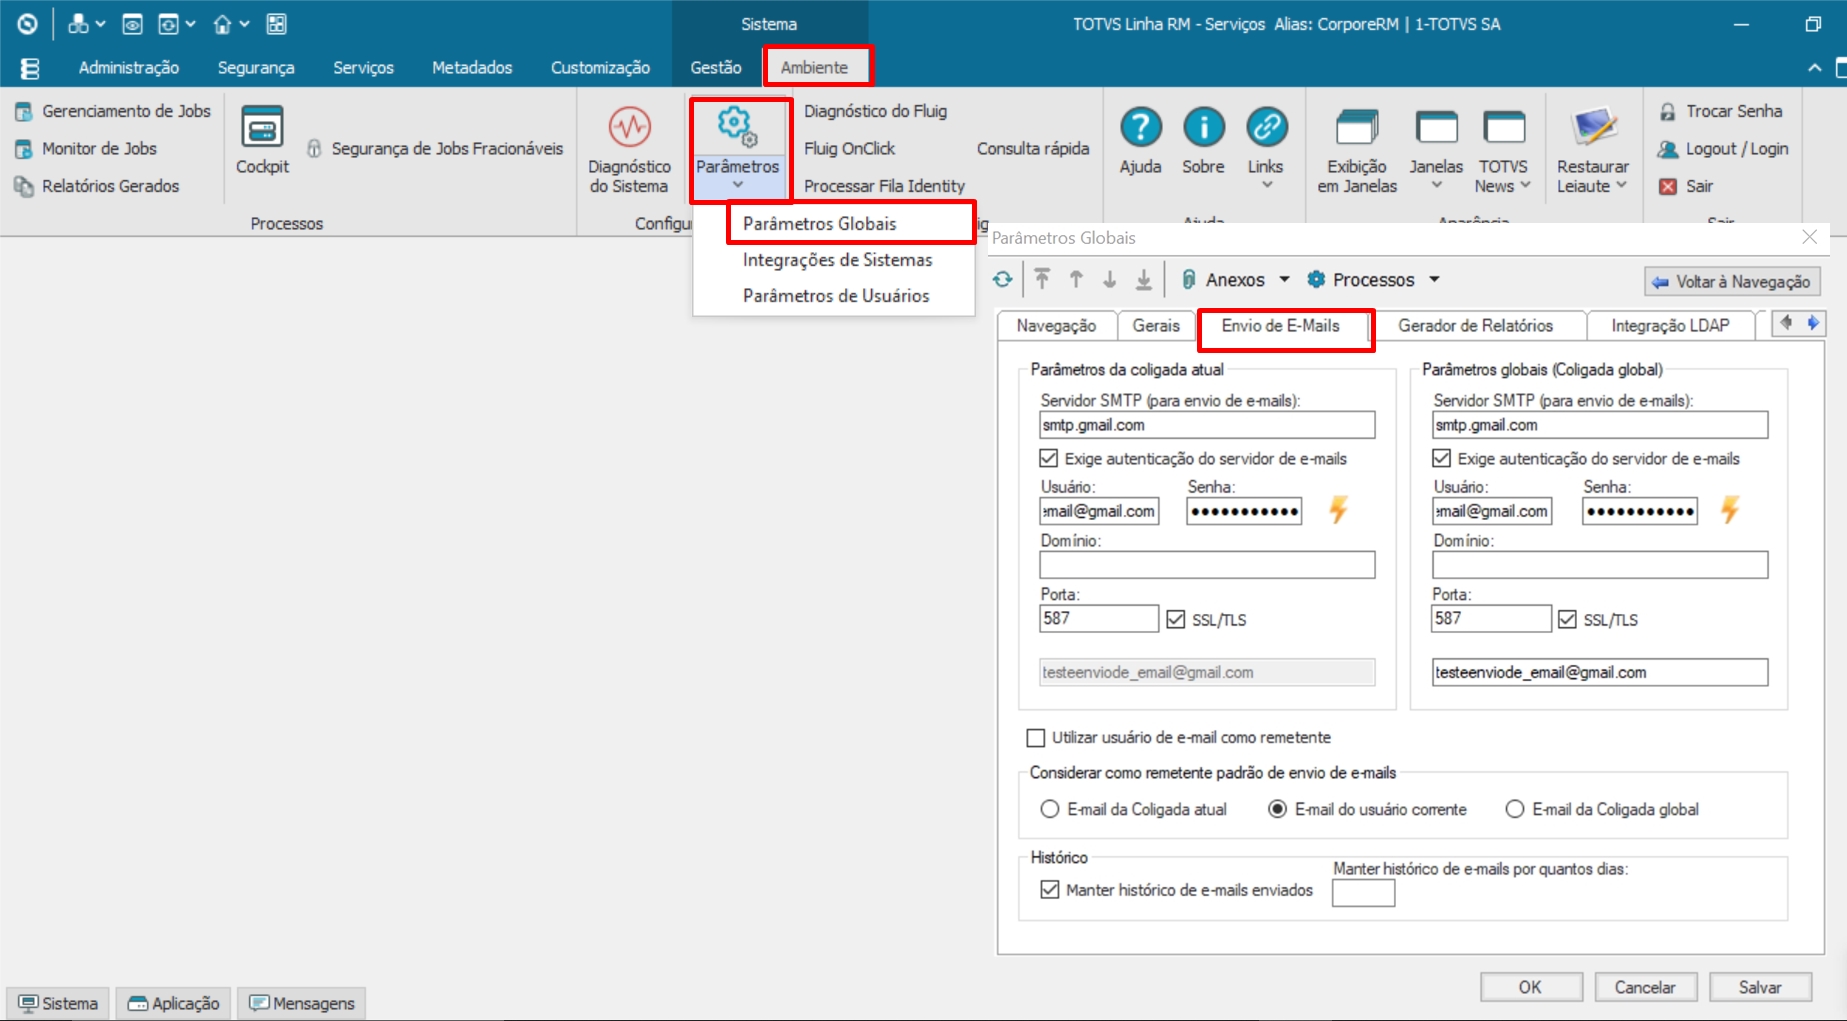
Task: Click the Links chain icon
Action: pos(1266,127)
